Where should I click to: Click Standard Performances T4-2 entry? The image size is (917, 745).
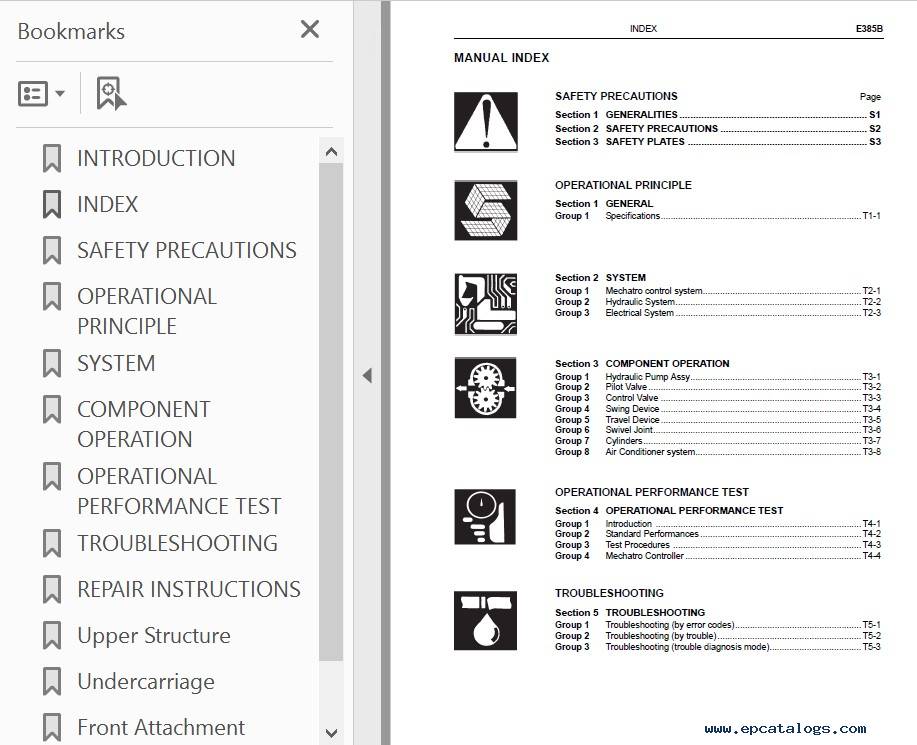(x=718, y=534)
